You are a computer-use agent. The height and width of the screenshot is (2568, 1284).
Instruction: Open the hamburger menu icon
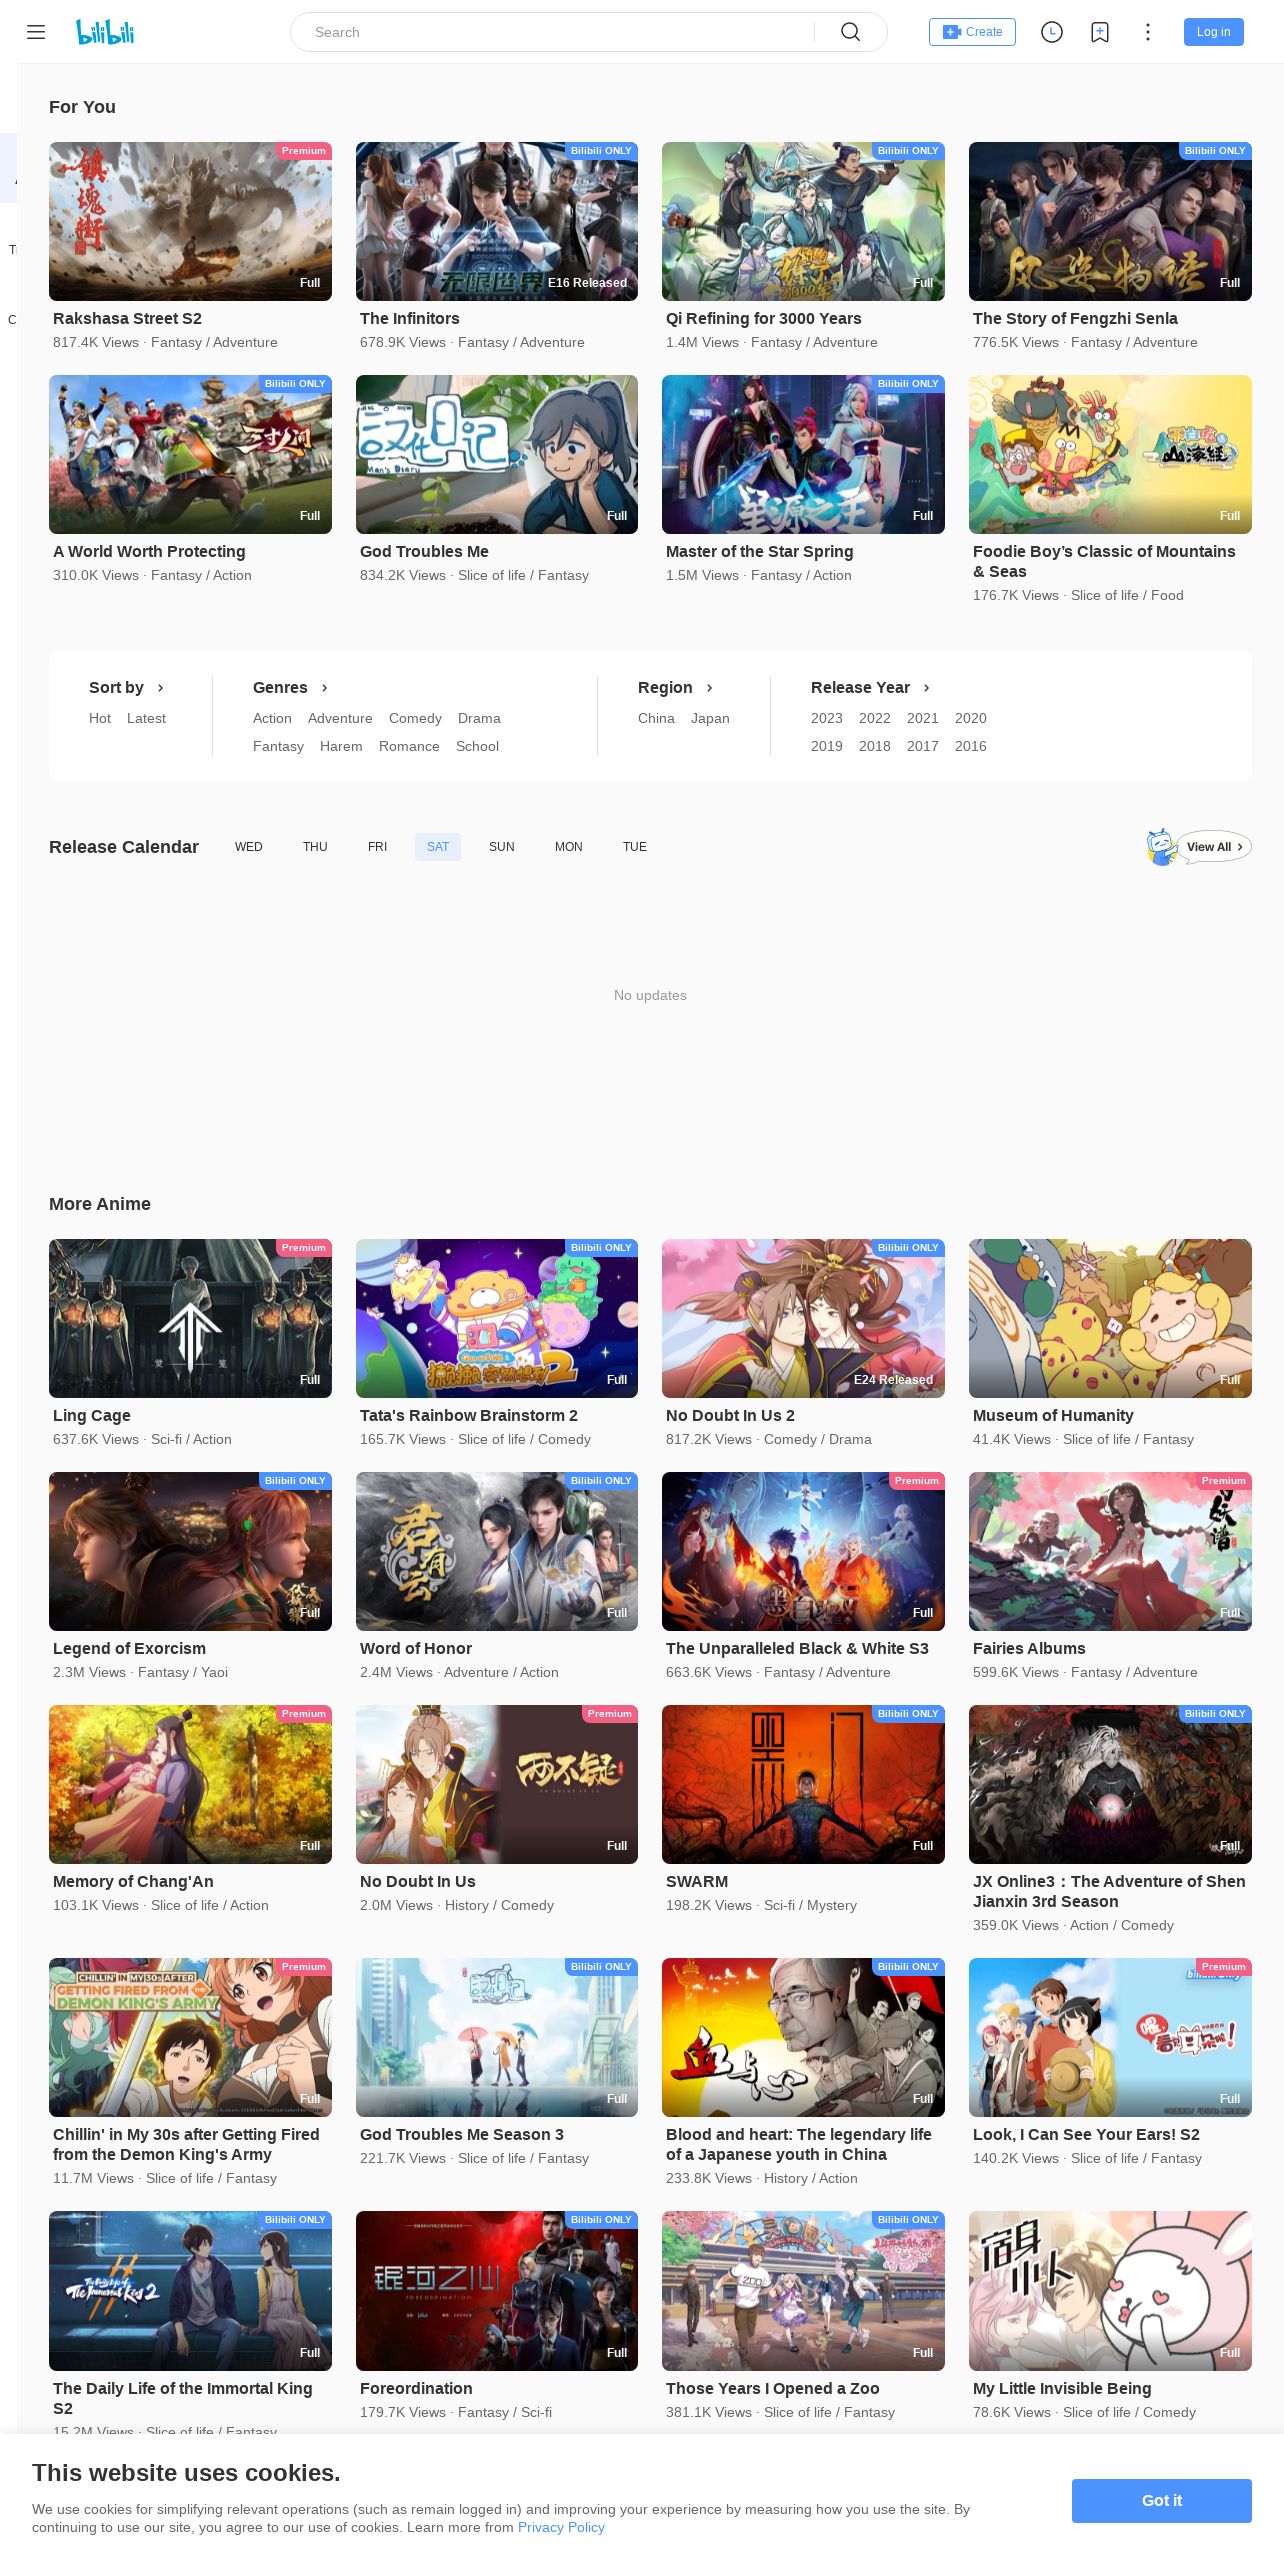coord(36,32)
